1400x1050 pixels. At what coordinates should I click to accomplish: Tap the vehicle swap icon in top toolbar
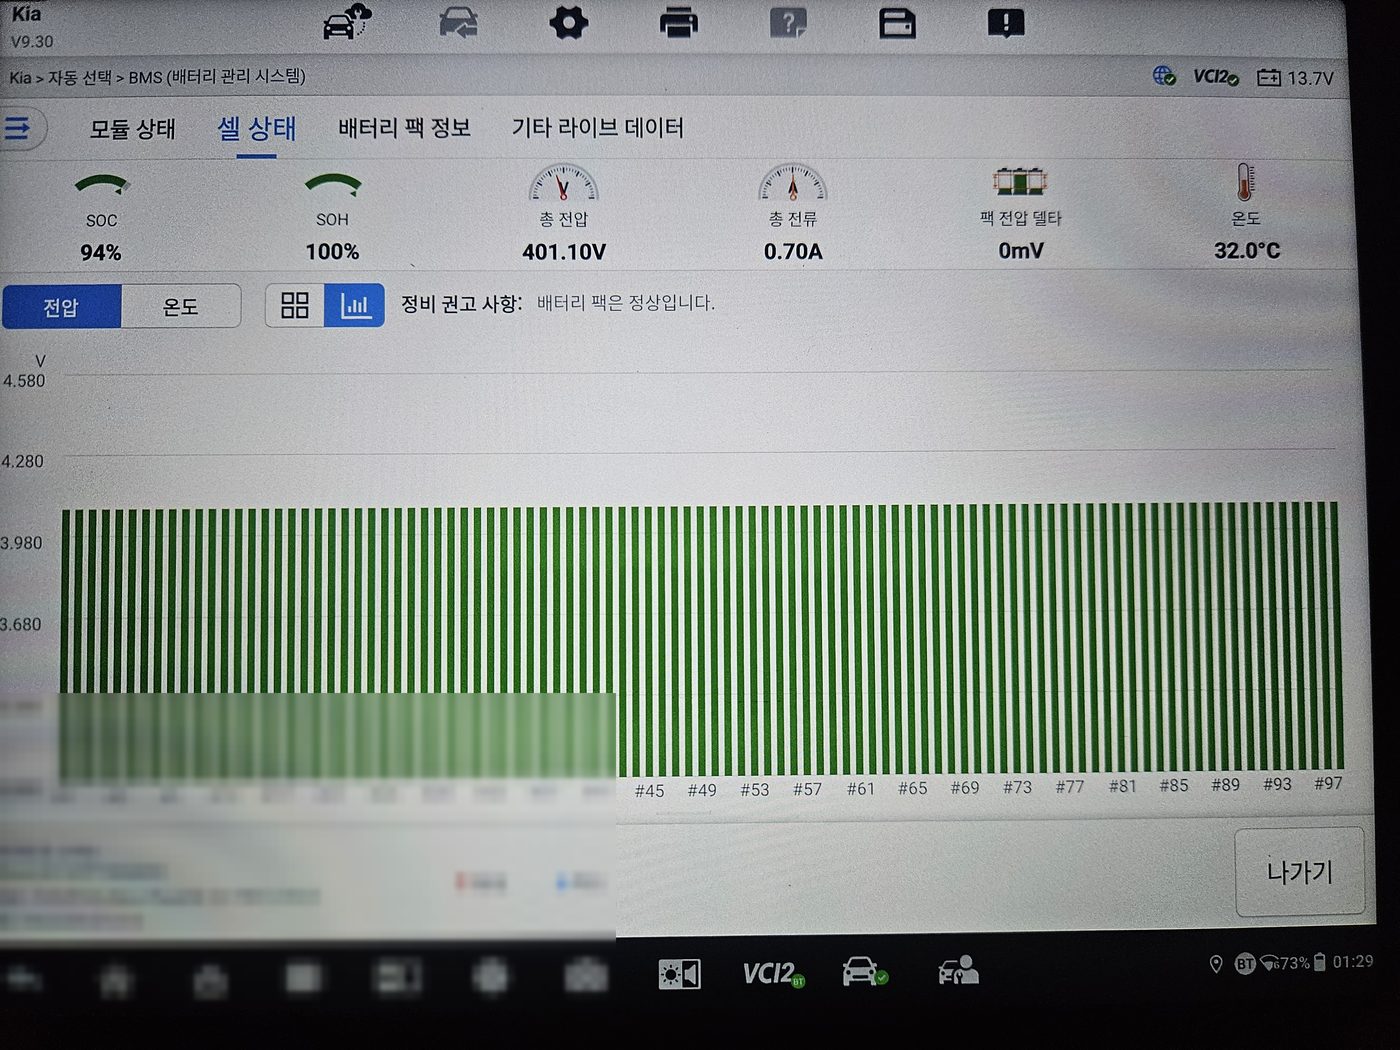pos(458,22)
